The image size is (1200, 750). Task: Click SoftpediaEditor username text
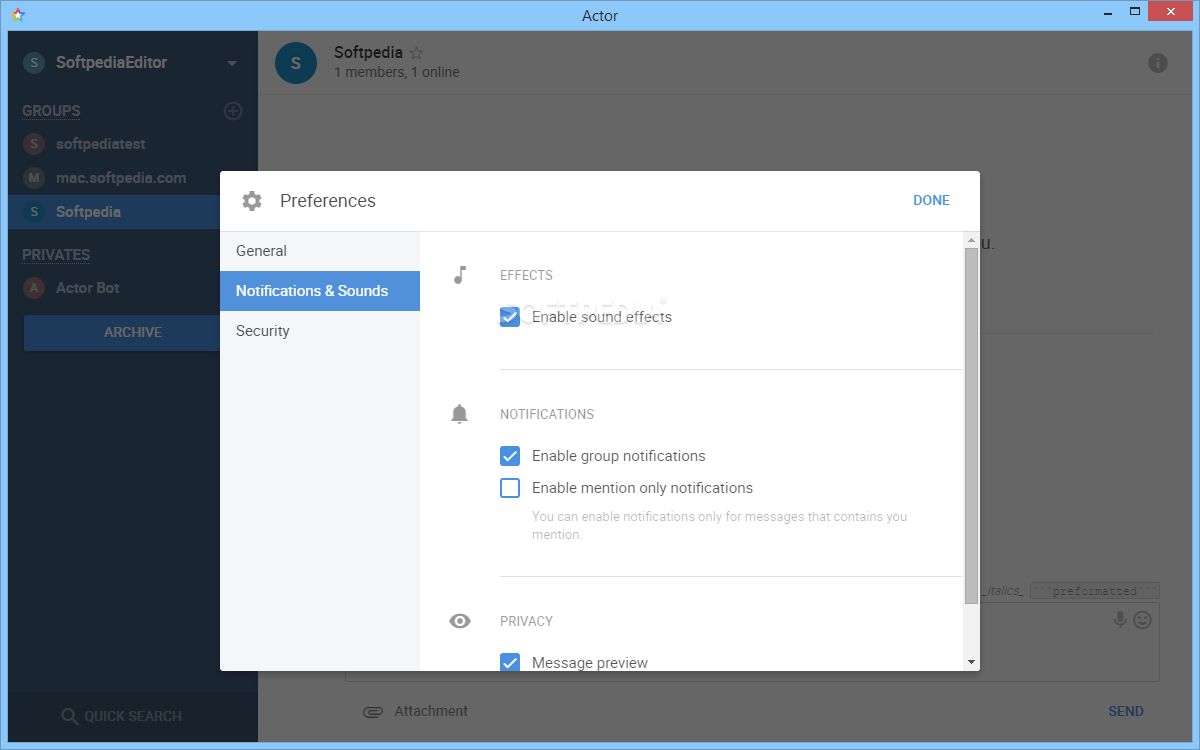tap(111, 63)
